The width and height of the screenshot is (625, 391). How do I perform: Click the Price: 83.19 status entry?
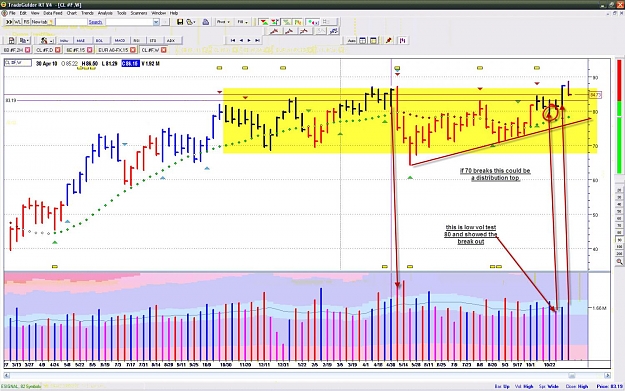[x=609, y=386]
